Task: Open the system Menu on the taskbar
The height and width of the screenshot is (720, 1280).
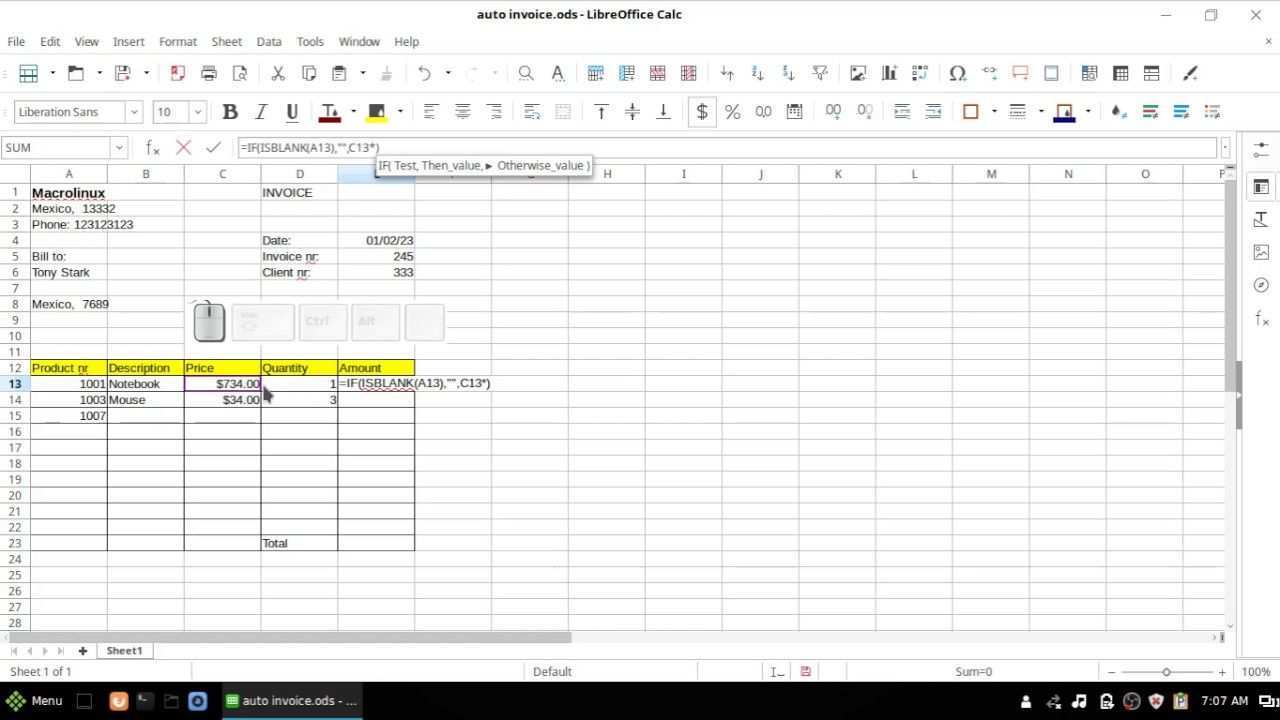Action: (x=35, y=701)
